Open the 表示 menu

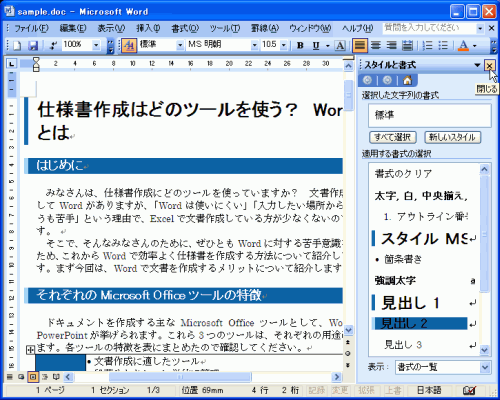click(x=111, y=29)
